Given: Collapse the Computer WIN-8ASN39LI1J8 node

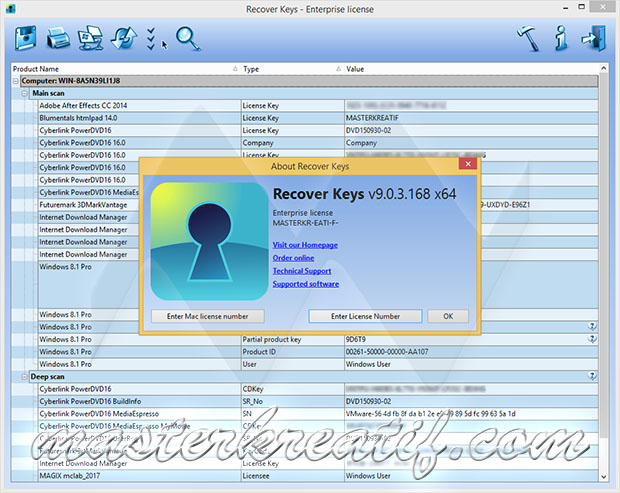Looking at the screenshot, I should point(16,81).
